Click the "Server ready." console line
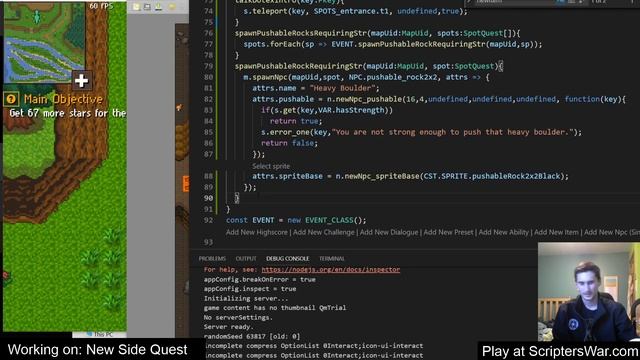Viewport: 640px width, 360px height. (229, 327)
